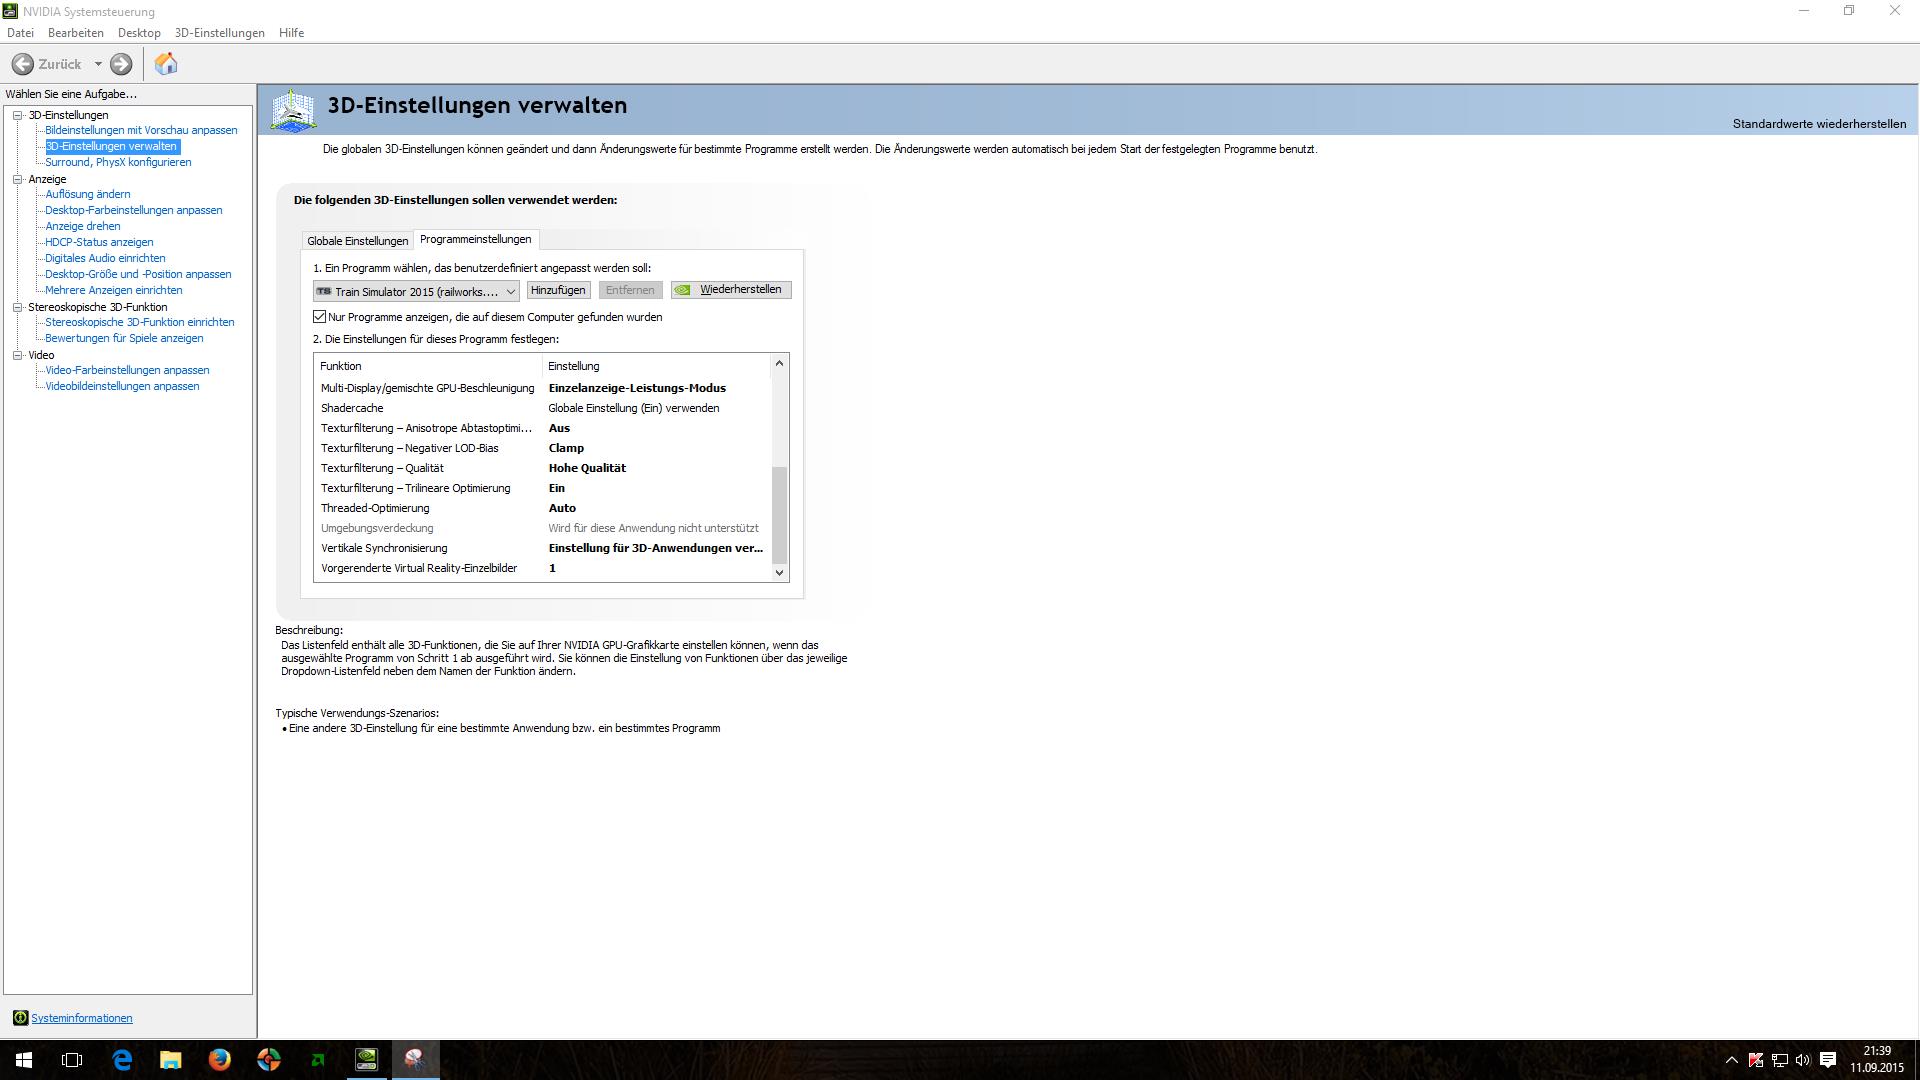
Task: Click the Systeminformationen icon
Action: pyautogui.click(x=20, y=1018)
